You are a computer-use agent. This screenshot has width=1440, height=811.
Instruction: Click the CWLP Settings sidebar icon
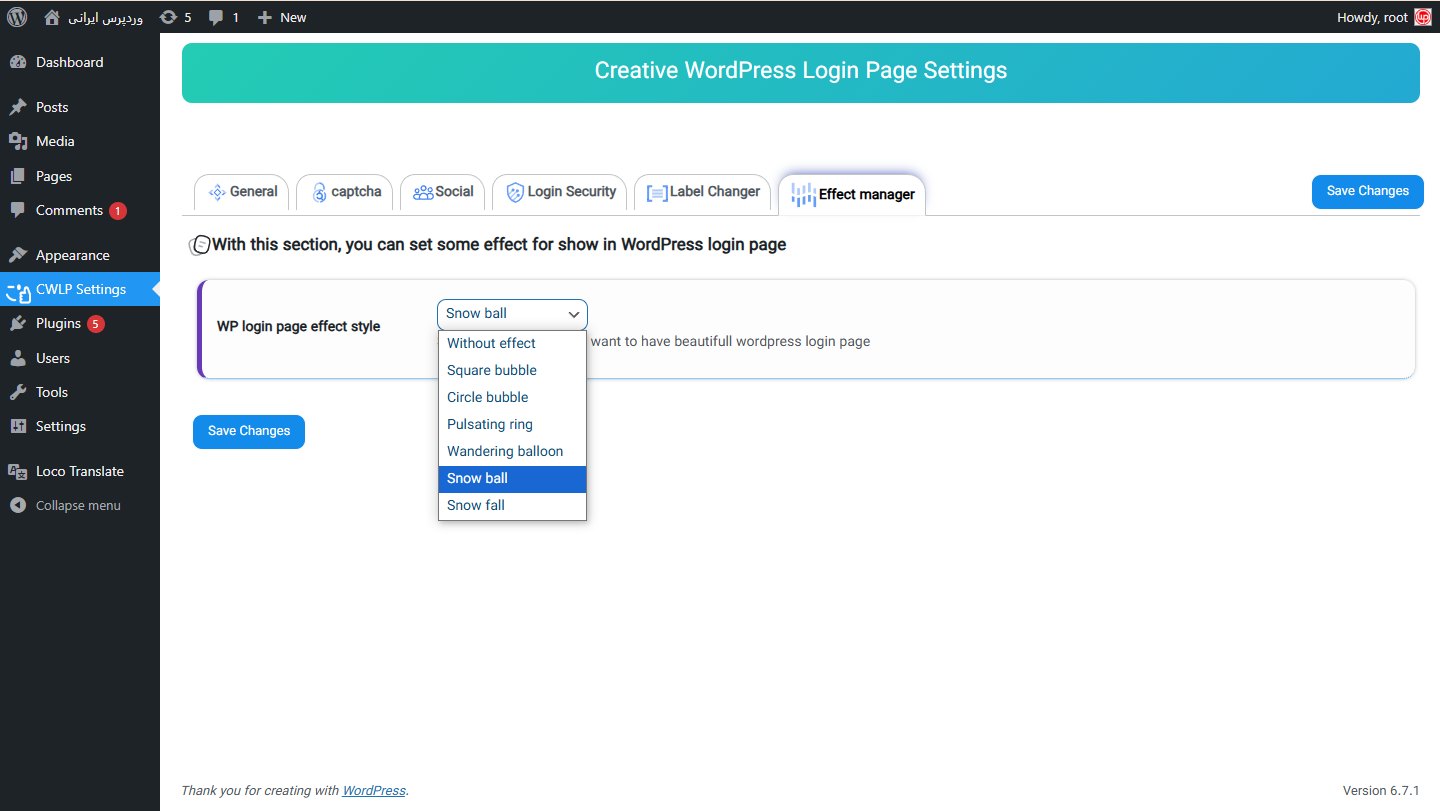(x=18, y=290)
